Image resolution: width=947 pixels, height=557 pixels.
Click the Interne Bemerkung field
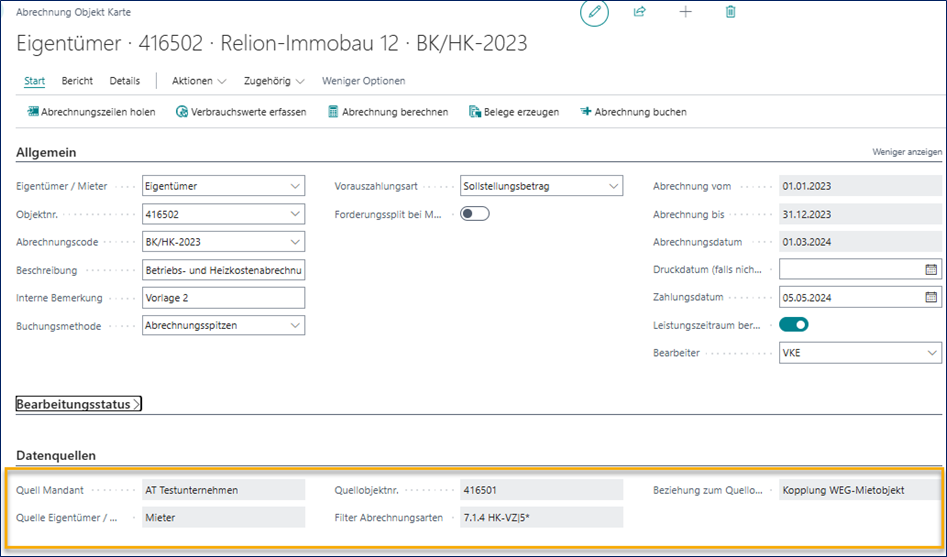click(x=223, y=298)
